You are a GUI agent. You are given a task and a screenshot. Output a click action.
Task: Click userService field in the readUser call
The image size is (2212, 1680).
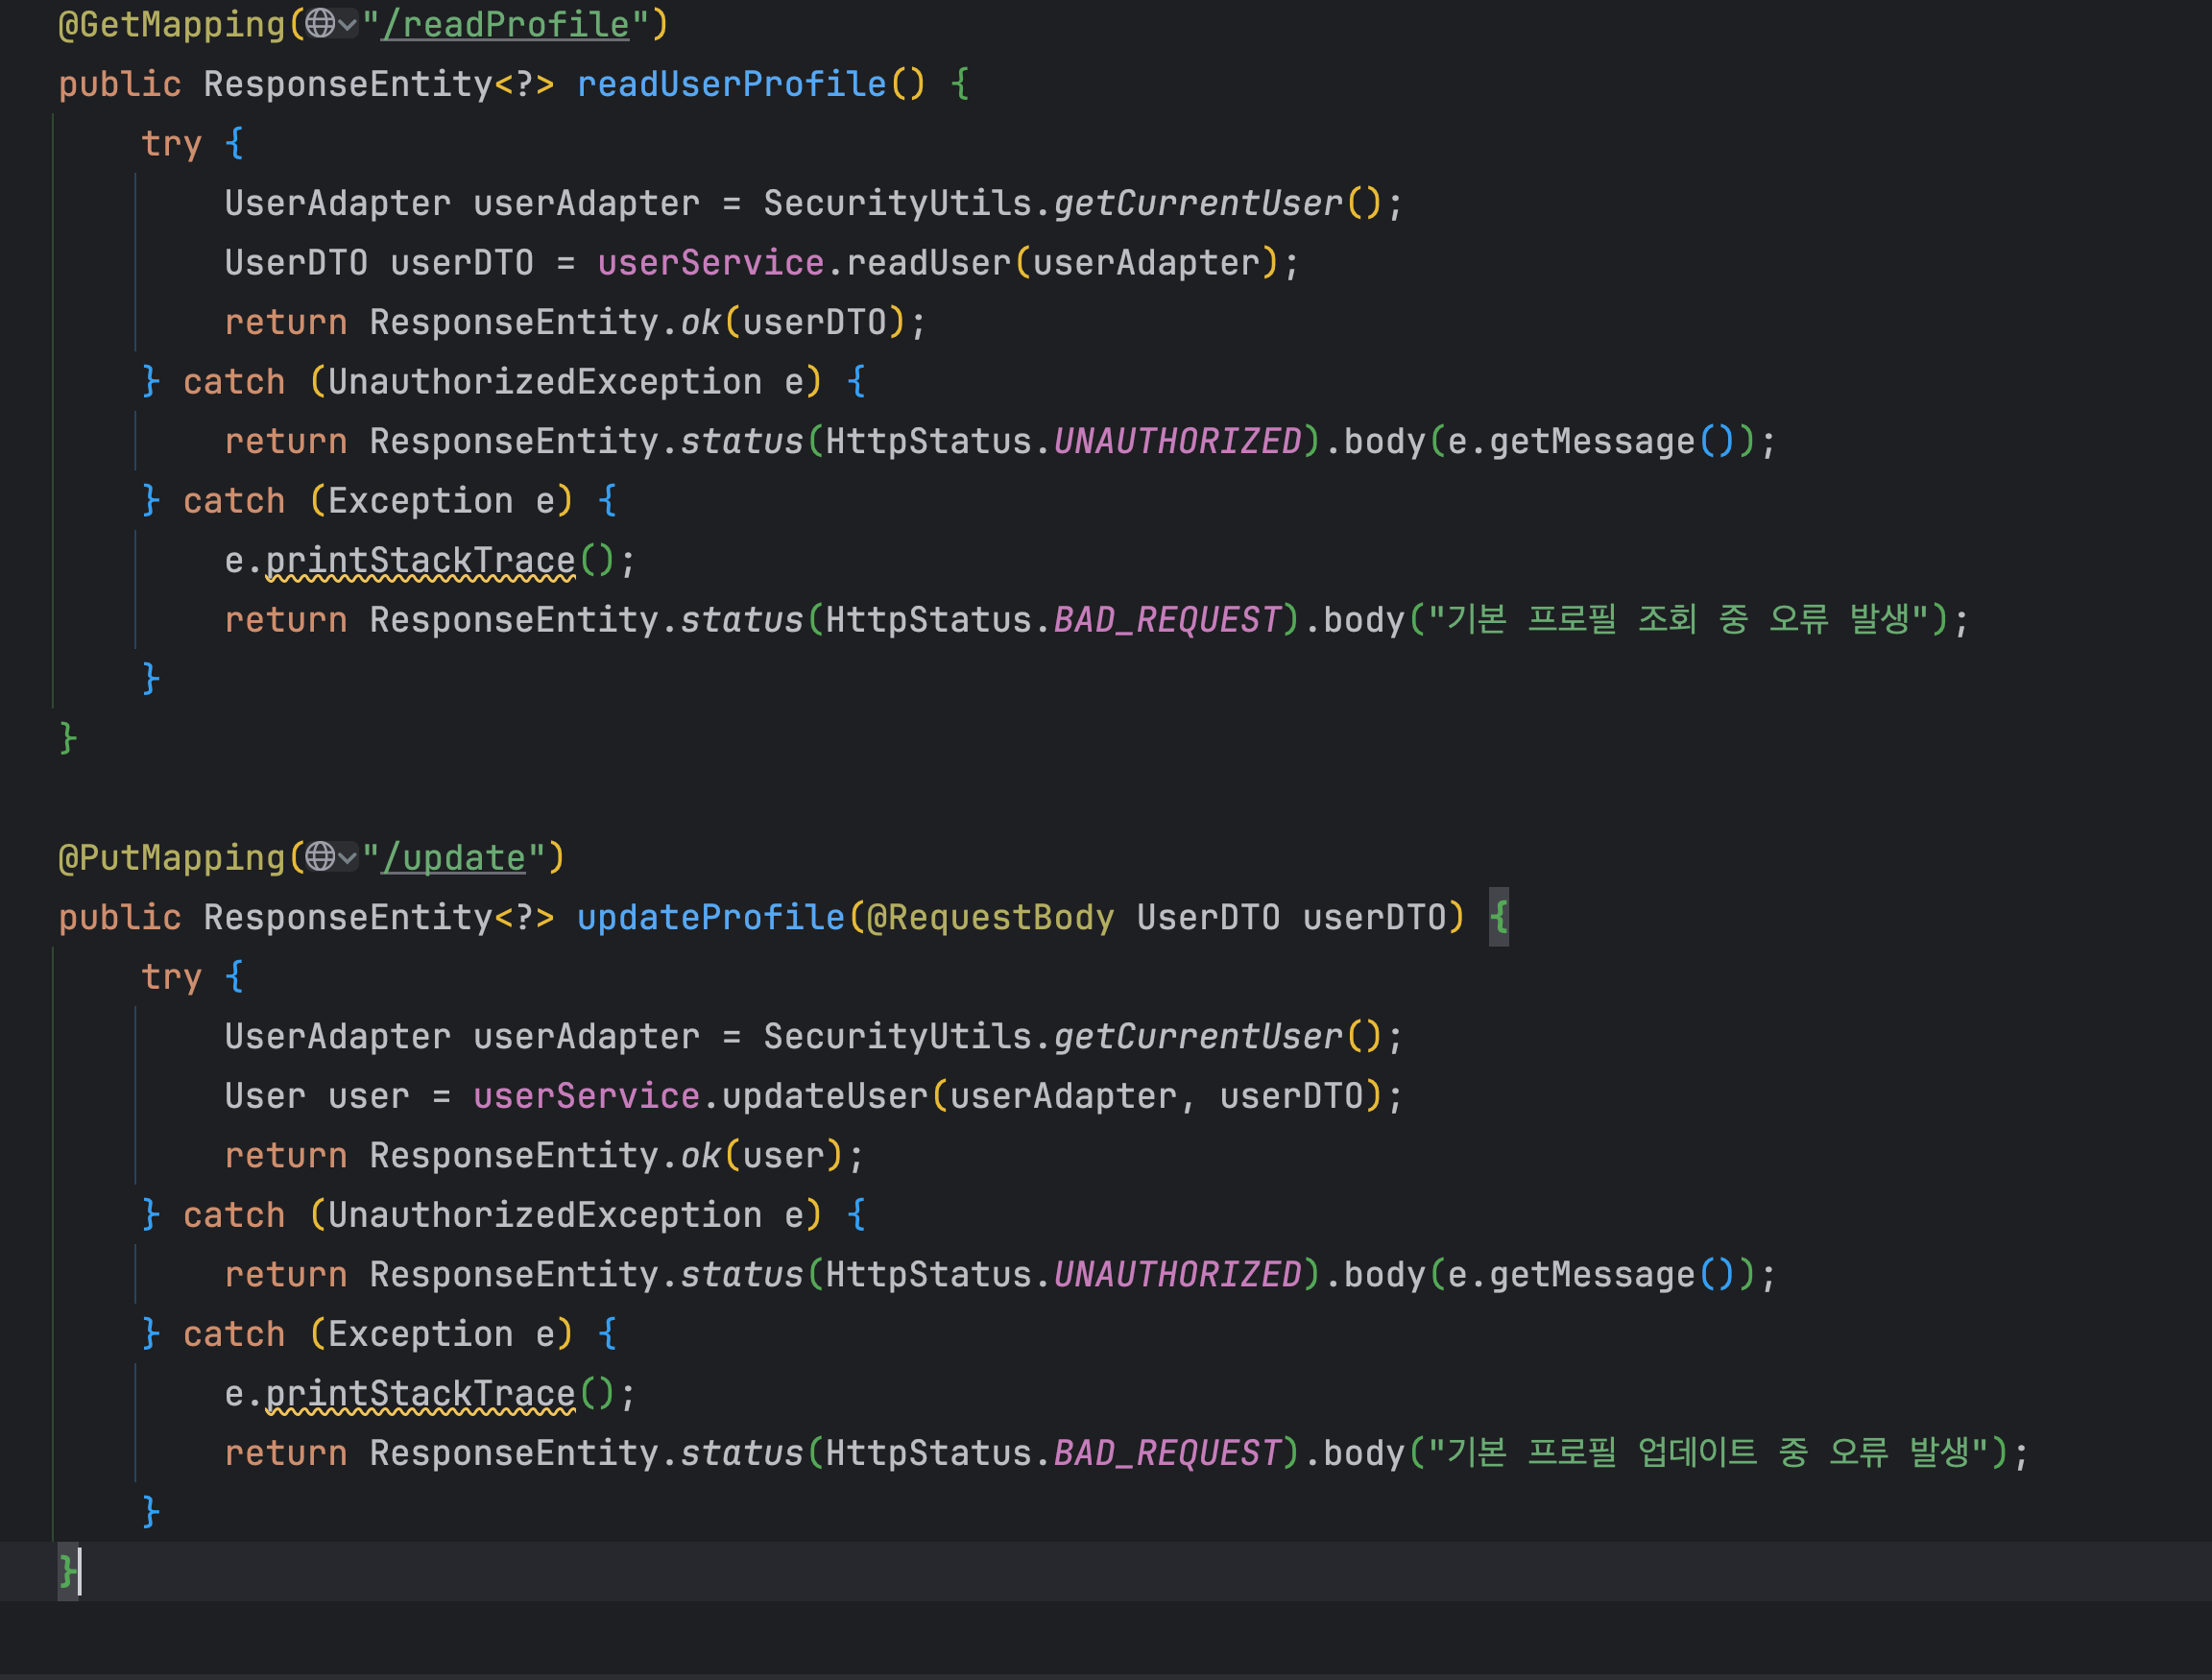[710, 263]
